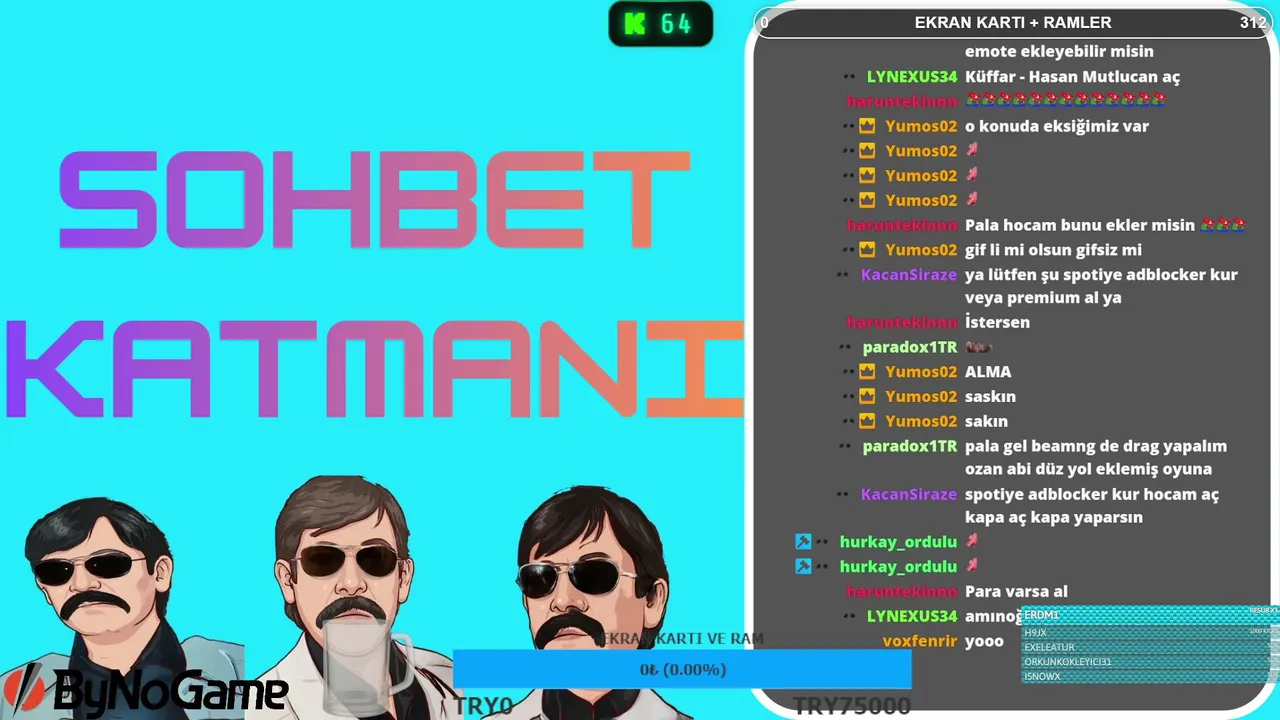Click the goal count '312' in the header
1280x720 pixels.
pos(1253,23)
